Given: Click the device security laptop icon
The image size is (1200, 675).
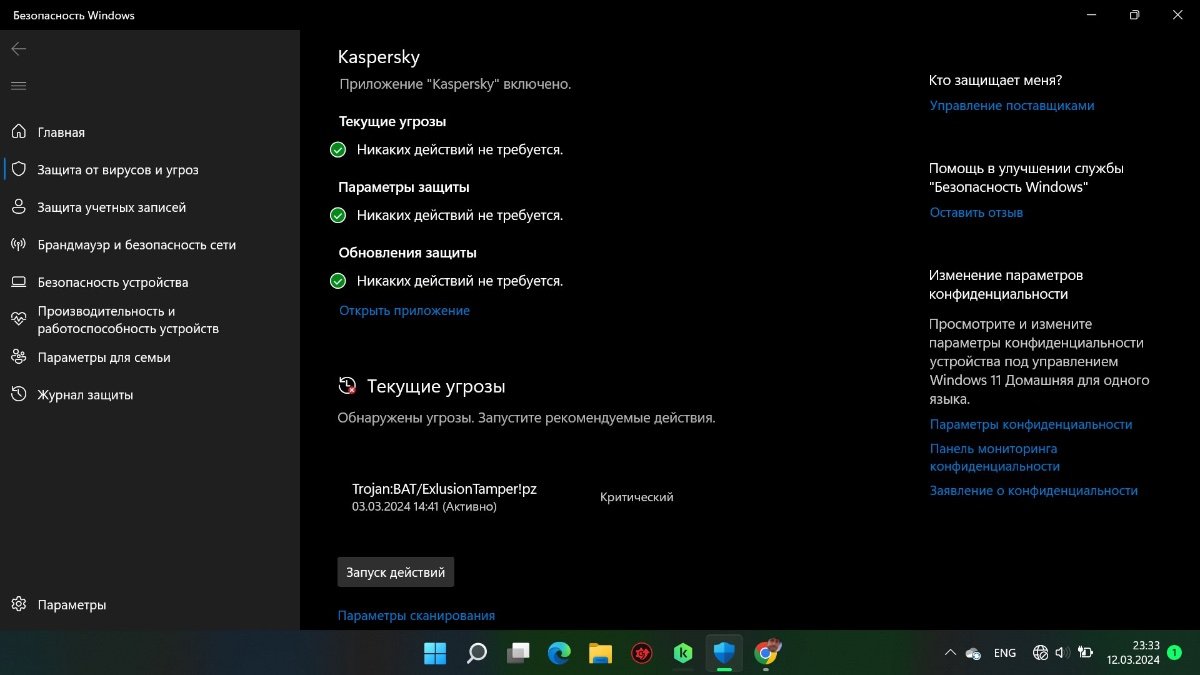Looking at the screenshot, I should coord(18,282).
